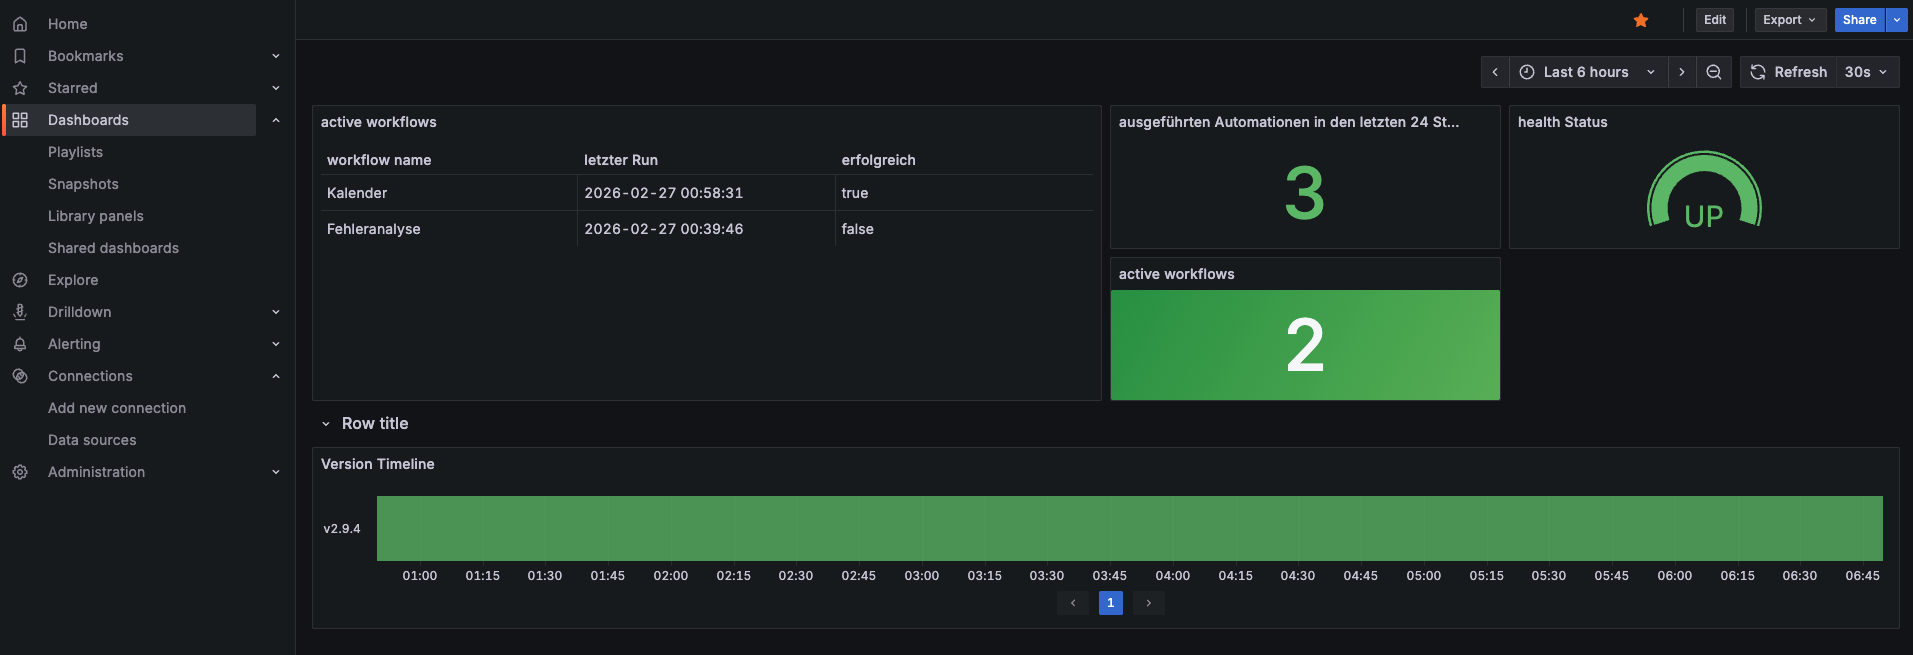Image resolution: width=1913 pixels, height=655 pixels.
Task: Click the Edit dashboard button
Action: [x=1714, y=20]
